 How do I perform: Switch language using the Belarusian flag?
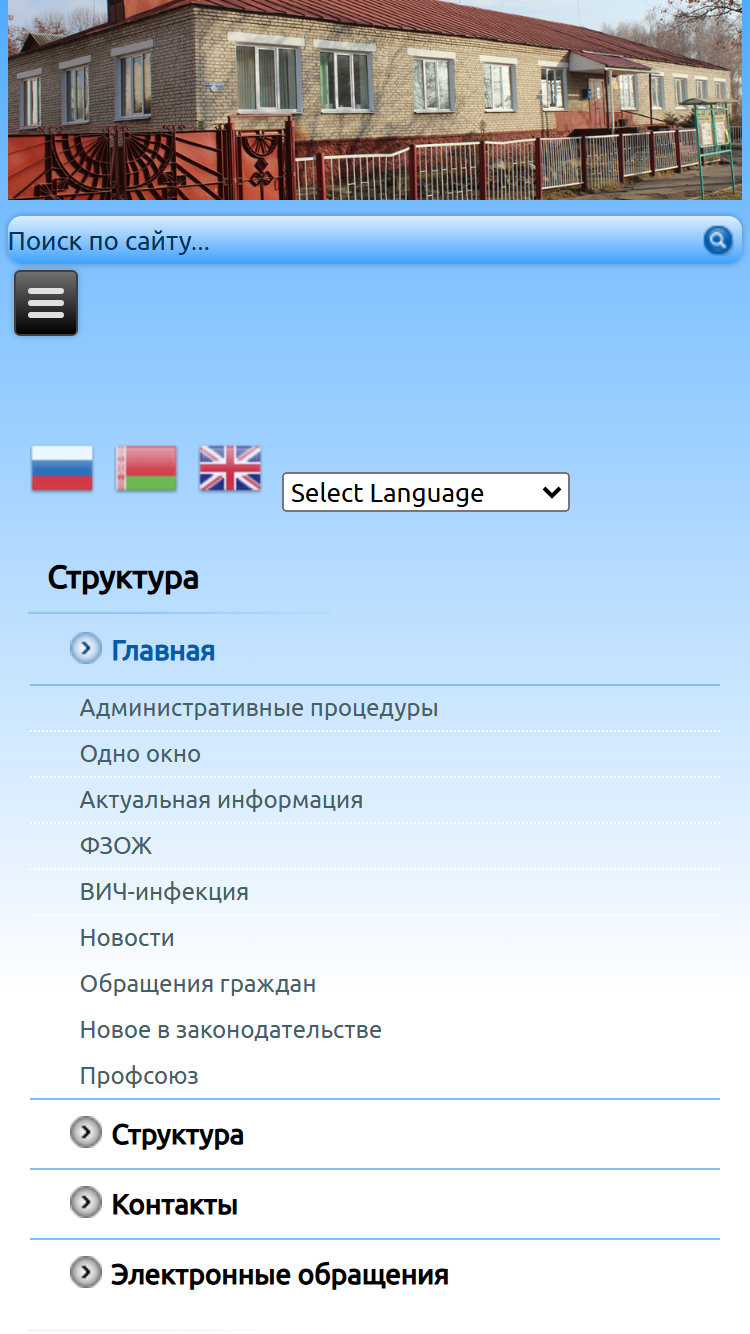click(x=146, y=468)
